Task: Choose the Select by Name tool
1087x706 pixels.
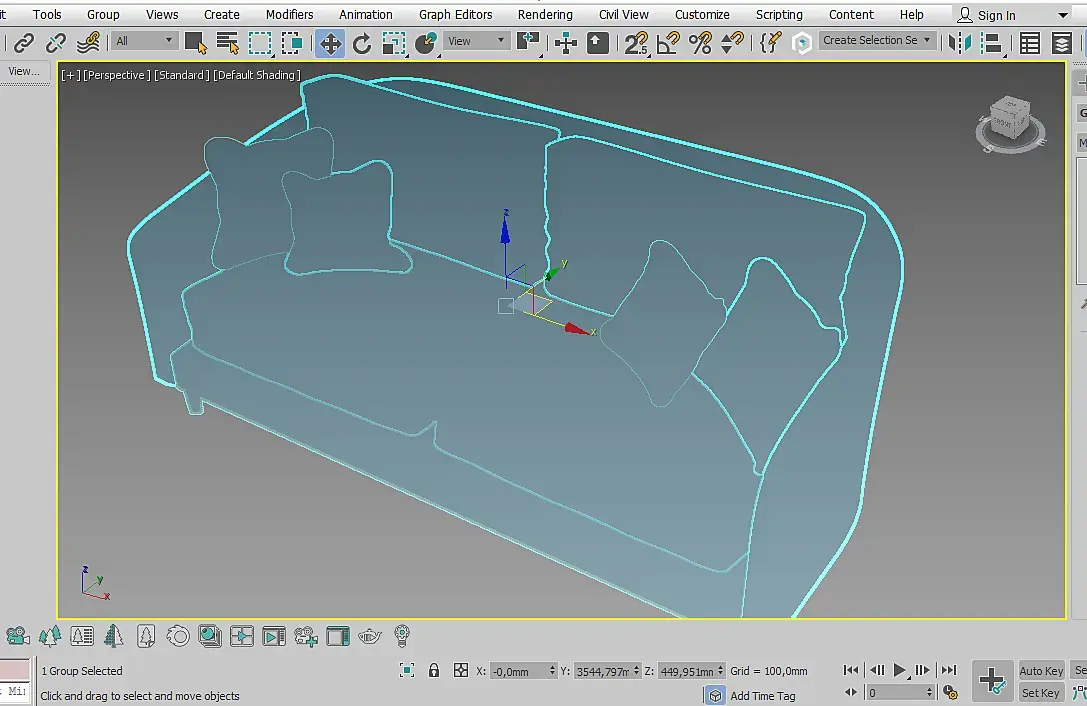Action: [x=228, y=43]
